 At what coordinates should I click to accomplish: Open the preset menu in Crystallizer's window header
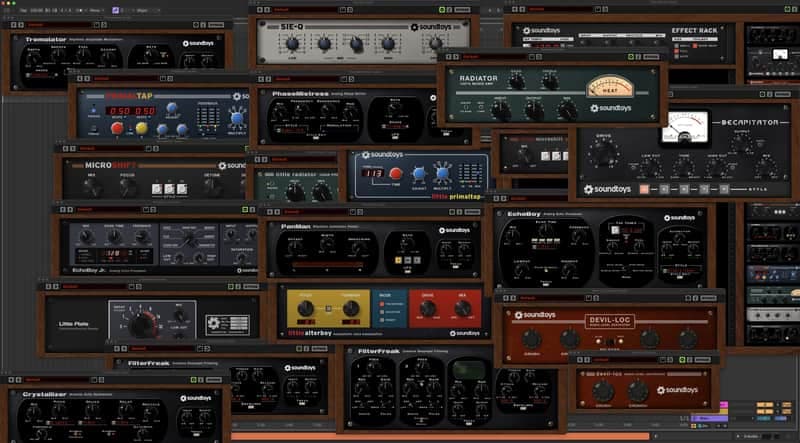pos(57,380)
